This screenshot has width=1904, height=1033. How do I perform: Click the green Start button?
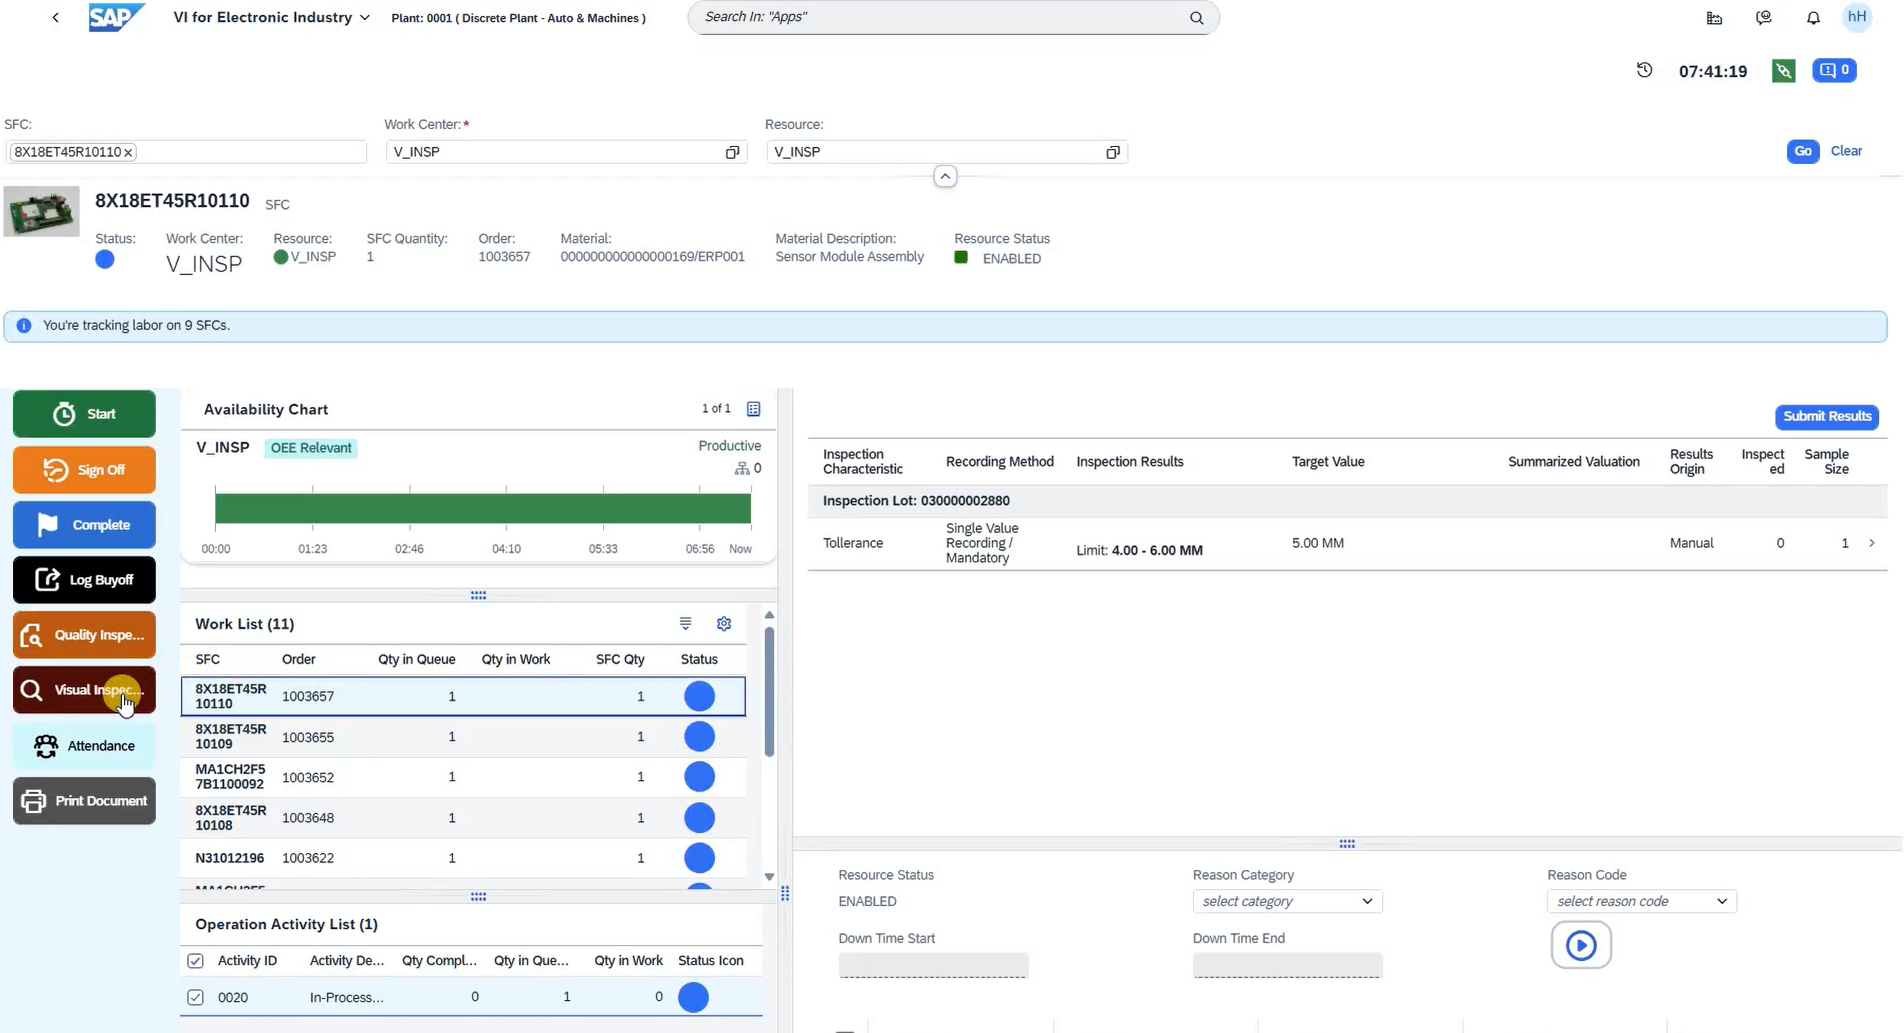point(84,414)
